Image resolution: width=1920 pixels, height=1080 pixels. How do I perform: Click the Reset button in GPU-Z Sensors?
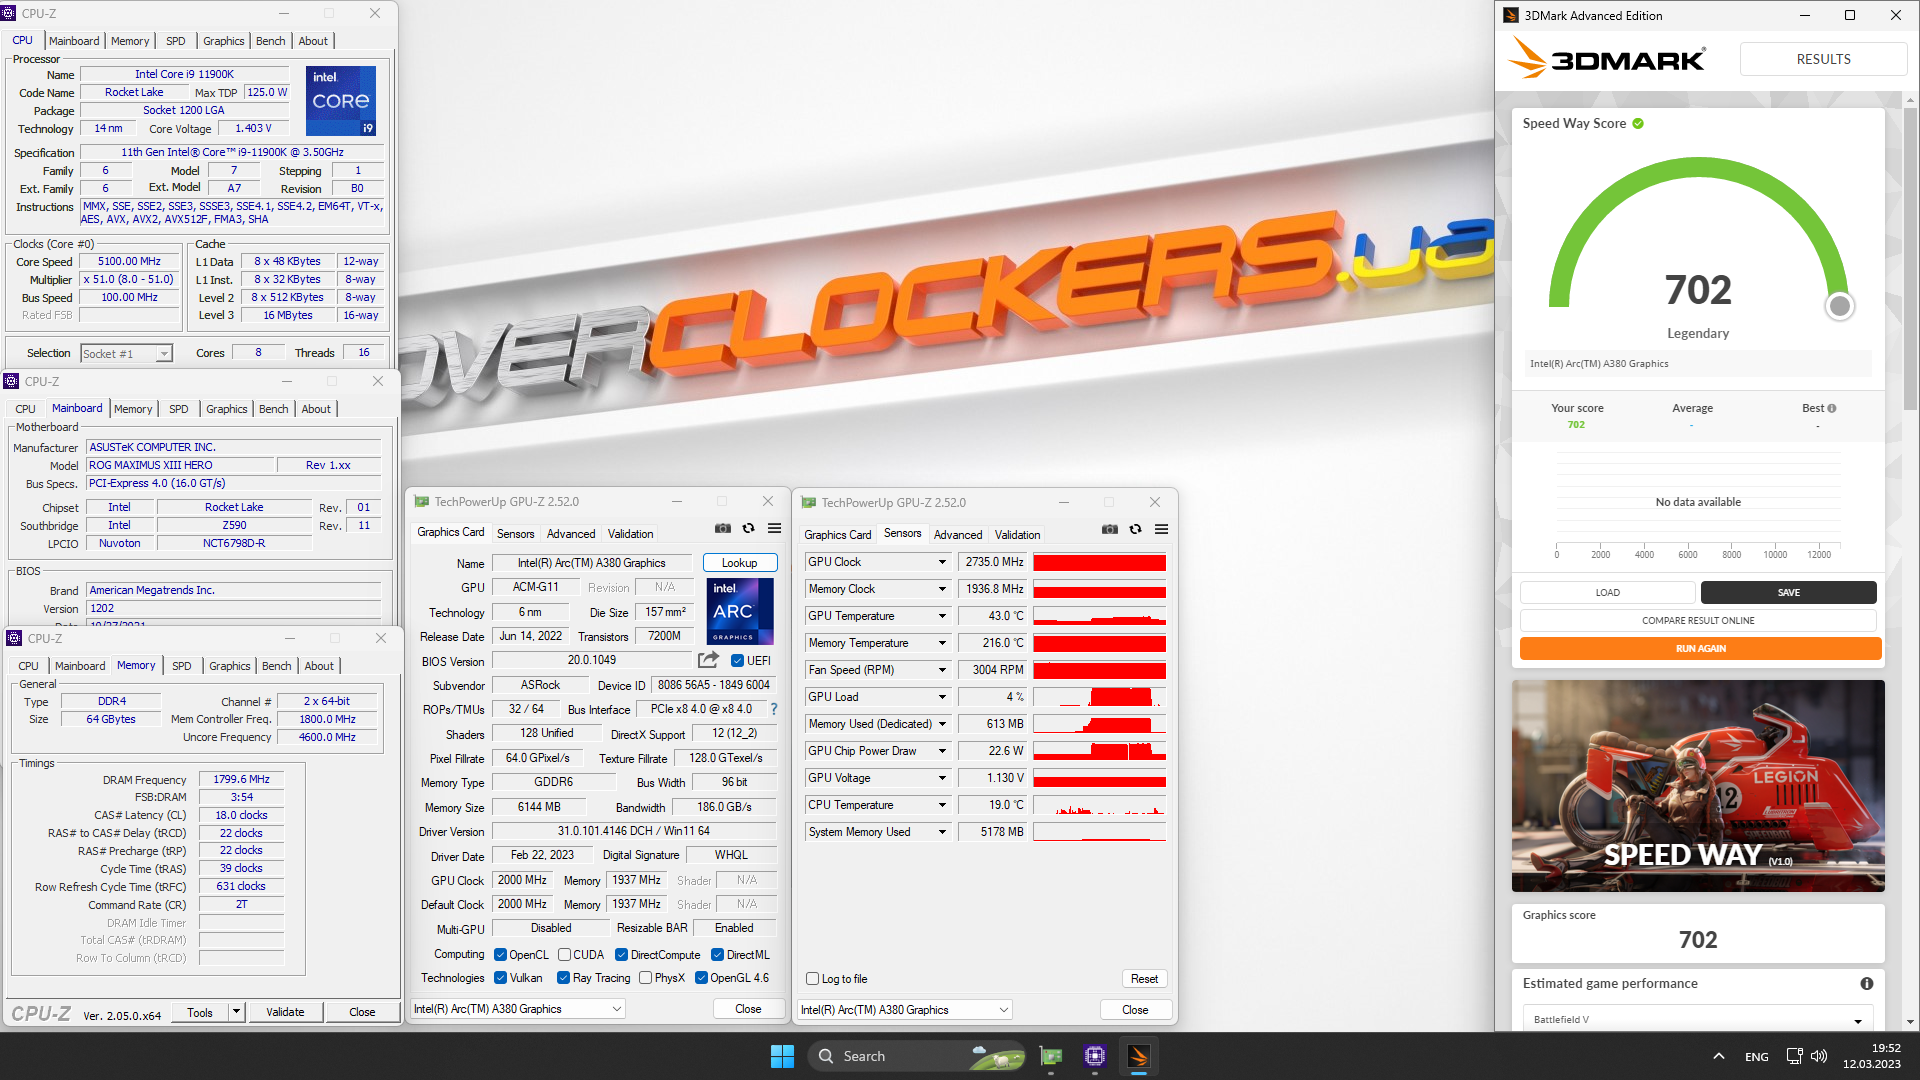[1144, 979]
